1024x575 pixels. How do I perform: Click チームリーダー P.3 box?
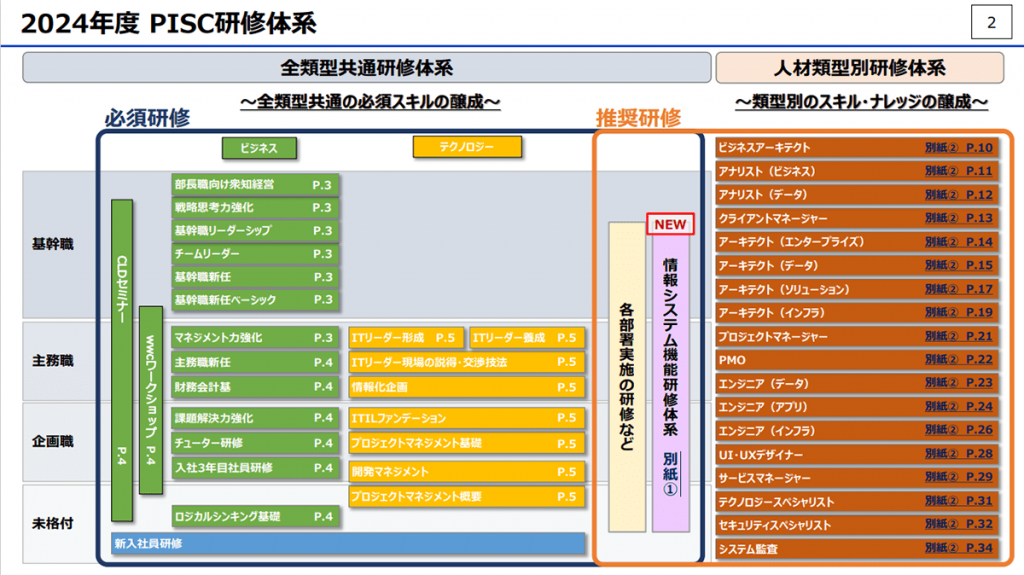pos(255,254)
